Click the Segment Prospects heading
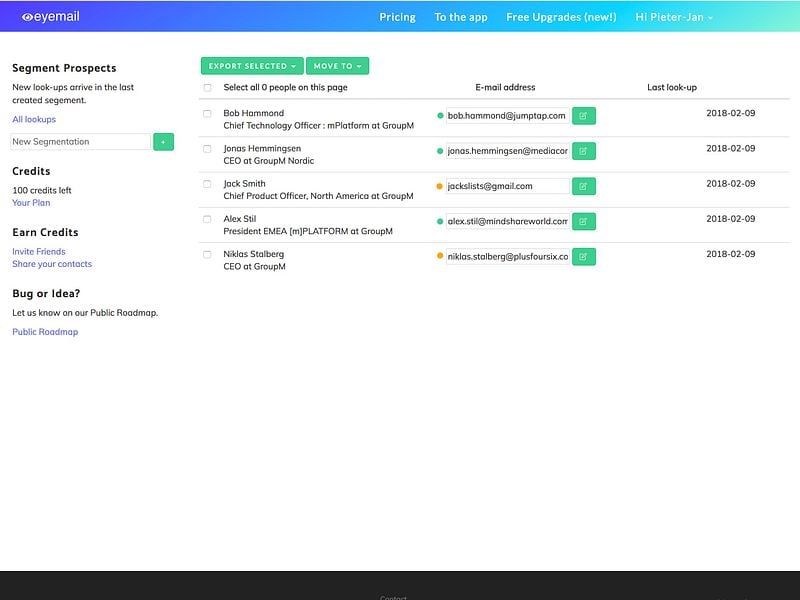 point(64,68)
